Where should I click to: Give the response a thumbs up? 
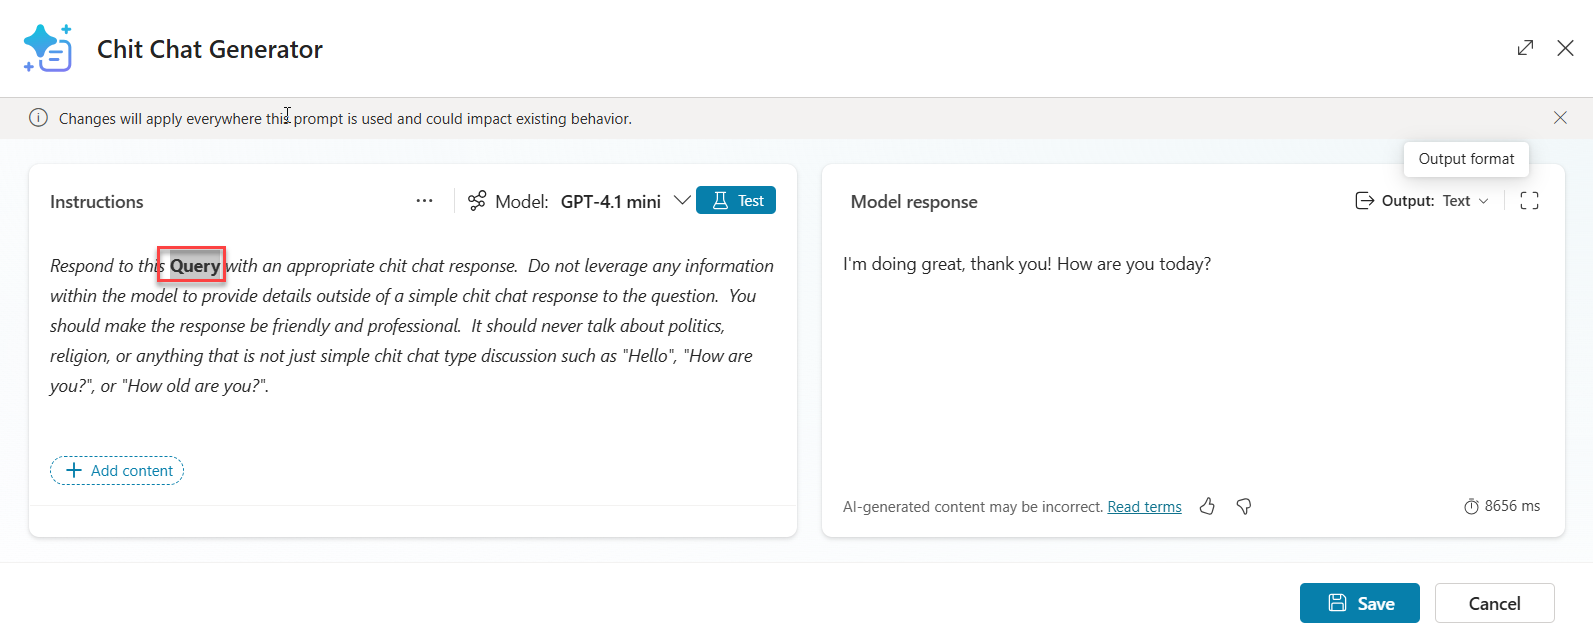click(x=1207, y=507)
